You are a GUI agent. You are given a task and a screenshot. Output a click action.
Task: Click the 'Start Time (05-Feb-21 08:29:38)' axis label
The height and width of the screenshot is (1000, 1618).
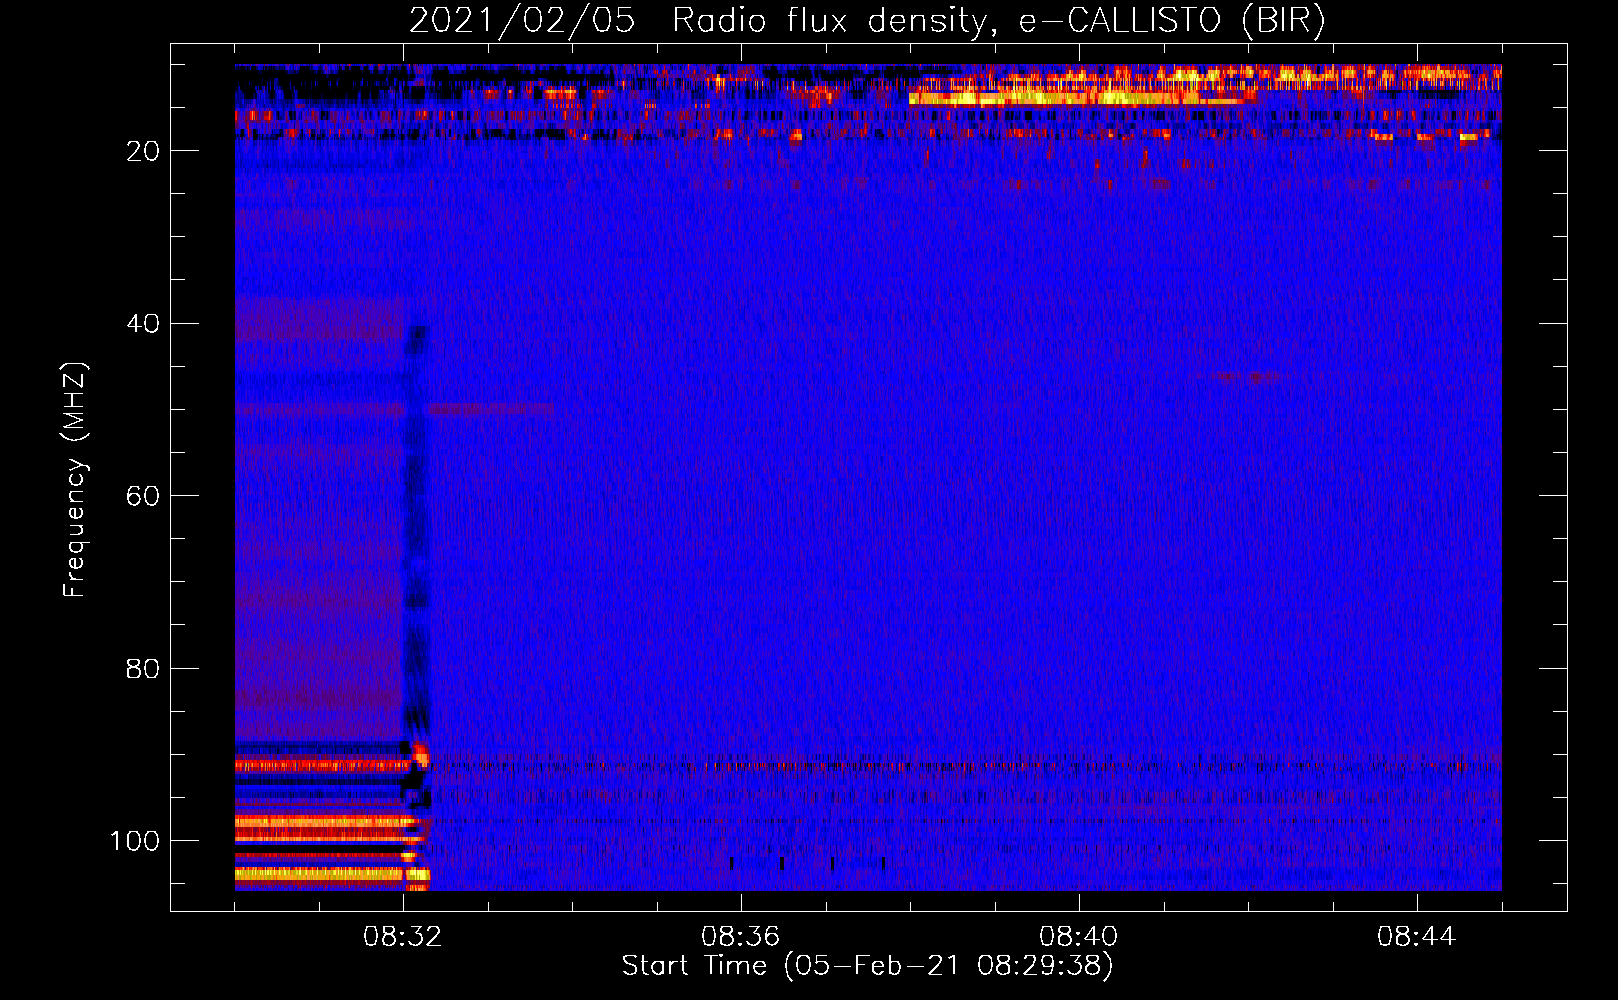coord(867,966)
